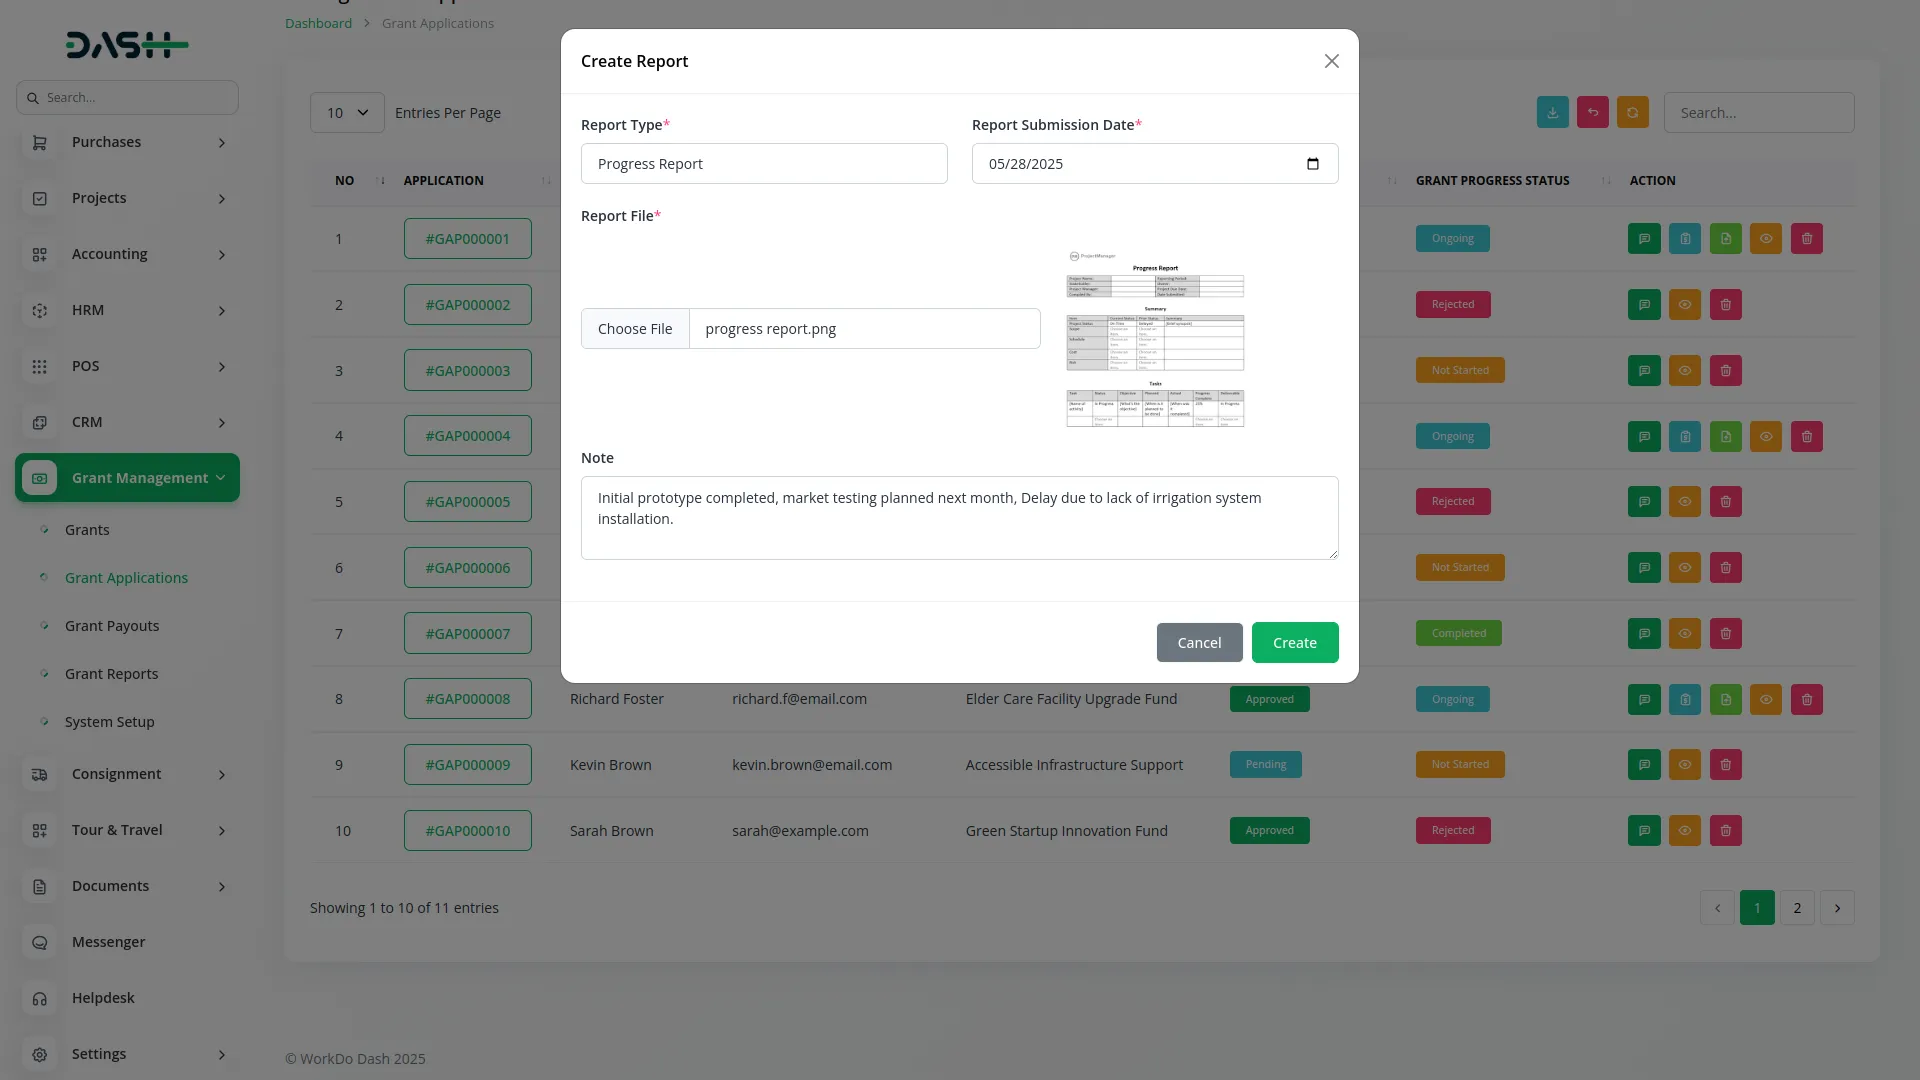This screenshot has height=1080, width=1920.
Task: View details of application #GAP000009 via eye icon
Action: (1685, 765)
